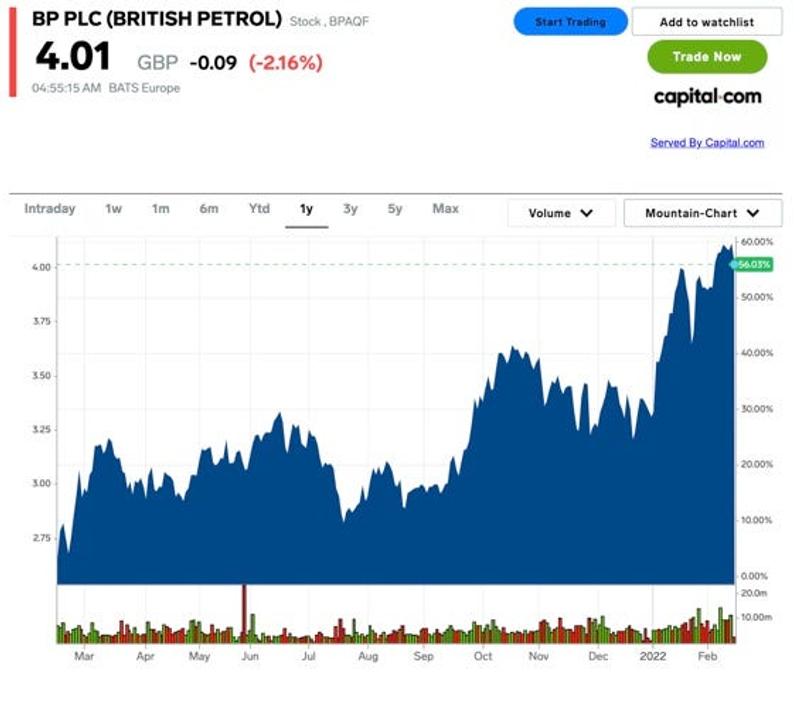
Task: Click the BPAQF ticker symbol text
Action: tap(348, 21)
